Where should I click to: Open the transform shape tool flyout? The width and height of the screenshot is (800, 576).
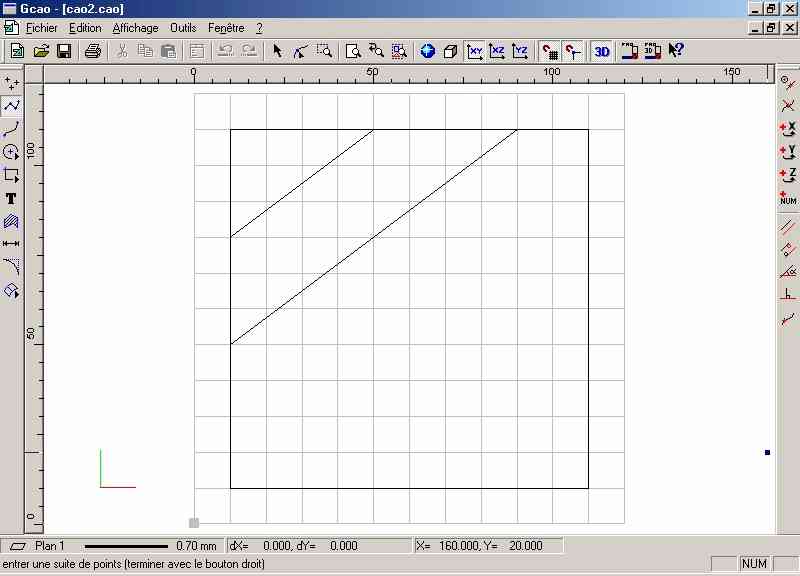[11, 290]
